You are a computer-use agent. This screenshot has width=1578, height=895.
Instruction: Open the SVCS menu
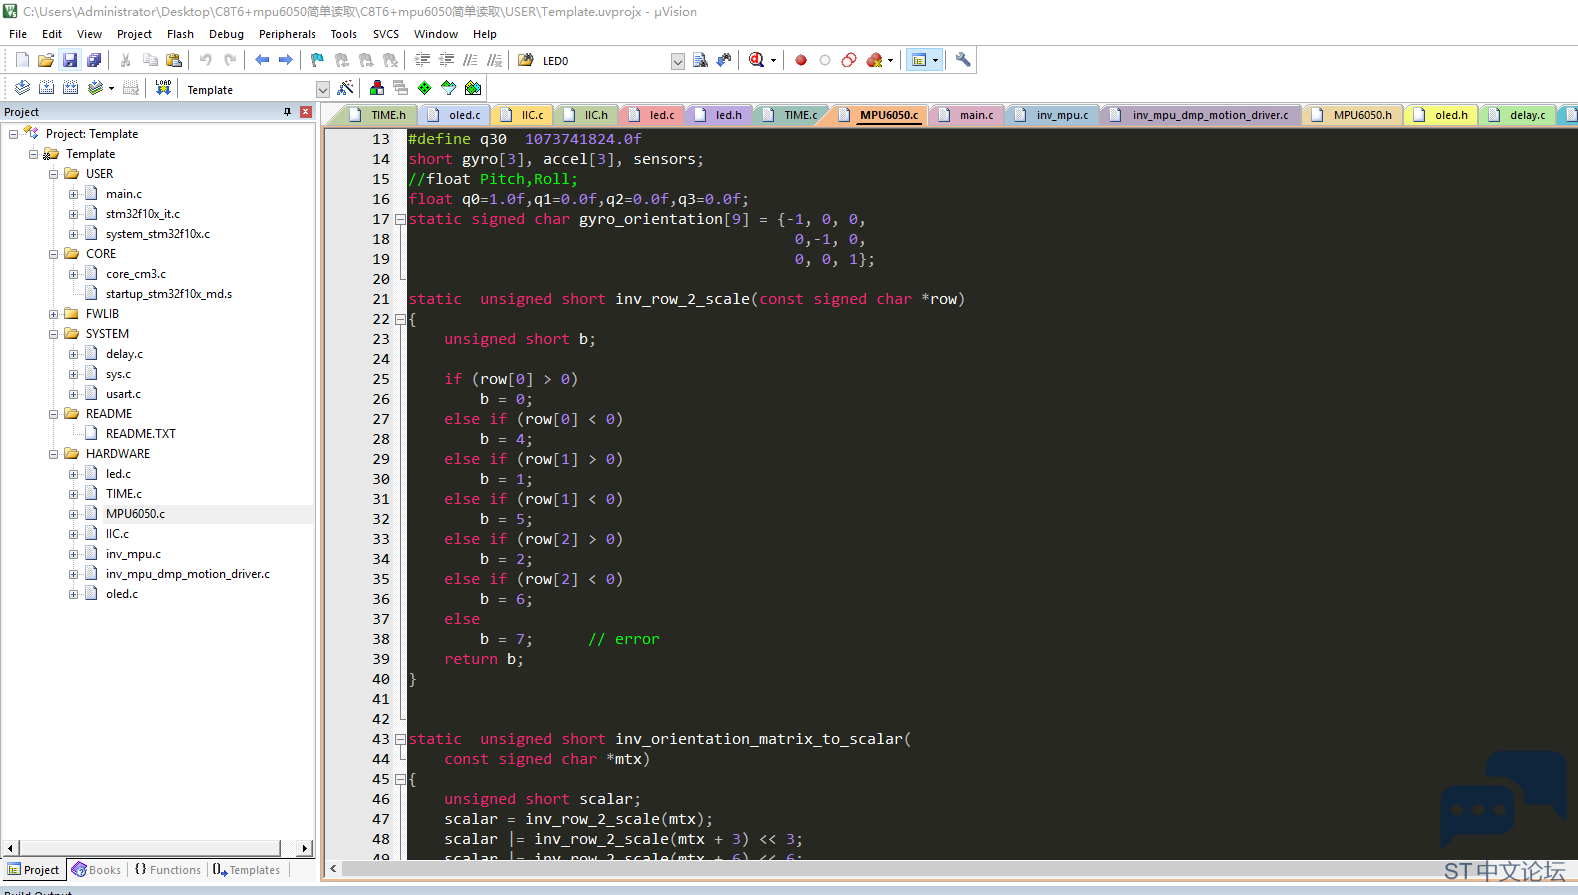[x=386, y=34]
